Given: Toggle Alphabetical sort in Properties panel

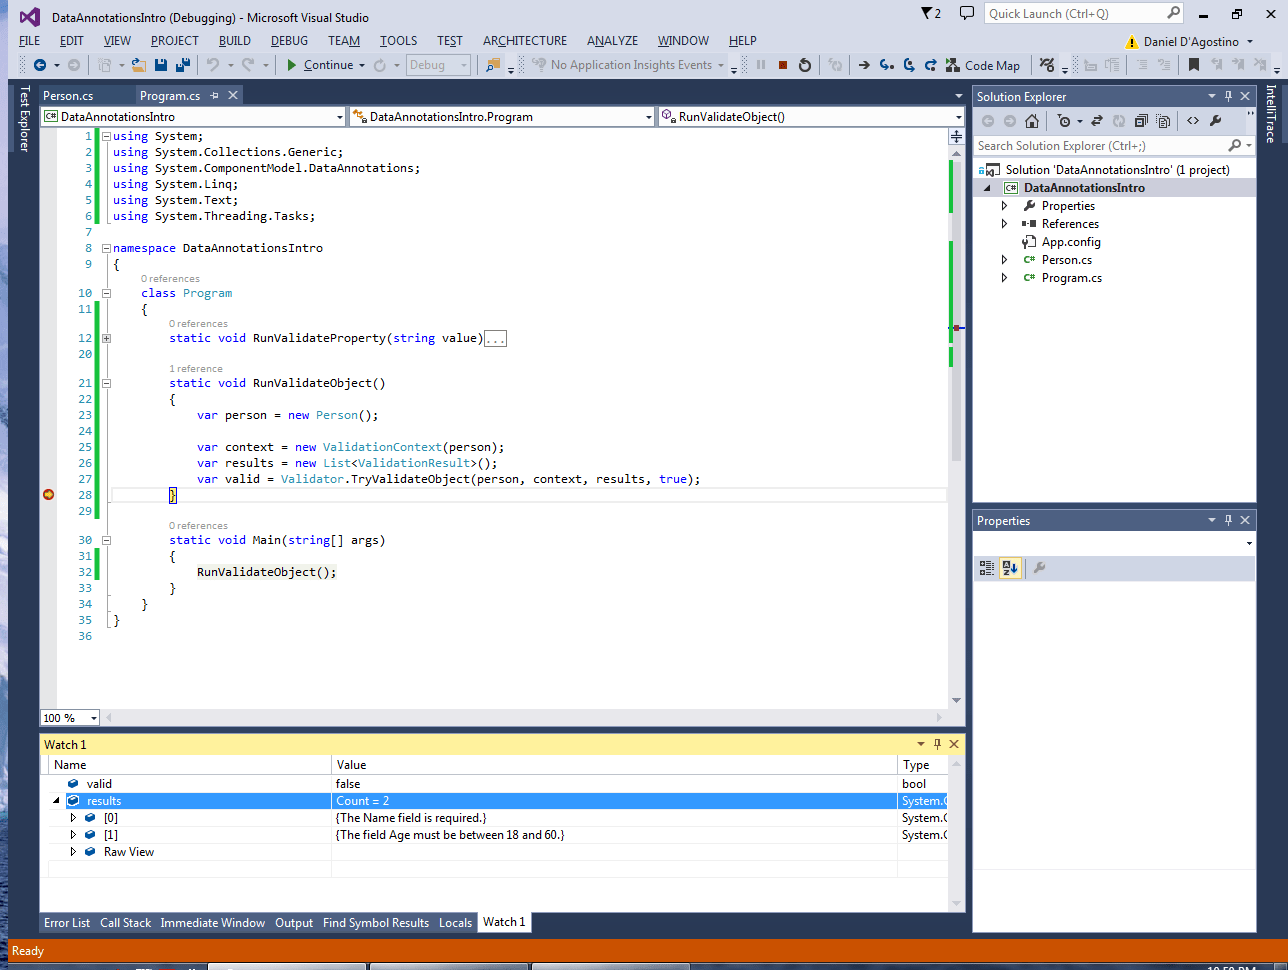Looking at the screenshot, I should (1010, 568).
